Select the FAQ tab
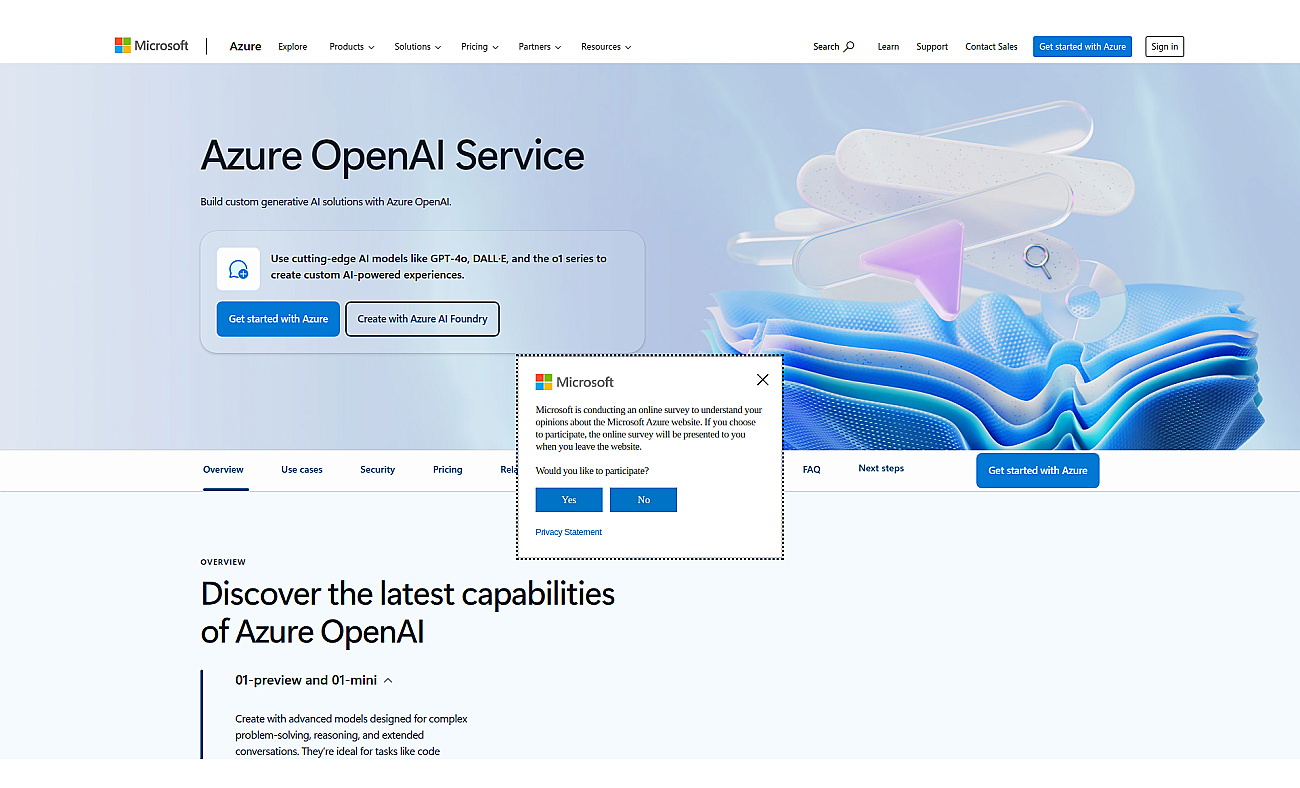1300x788 pixels. tap(811, 469)
